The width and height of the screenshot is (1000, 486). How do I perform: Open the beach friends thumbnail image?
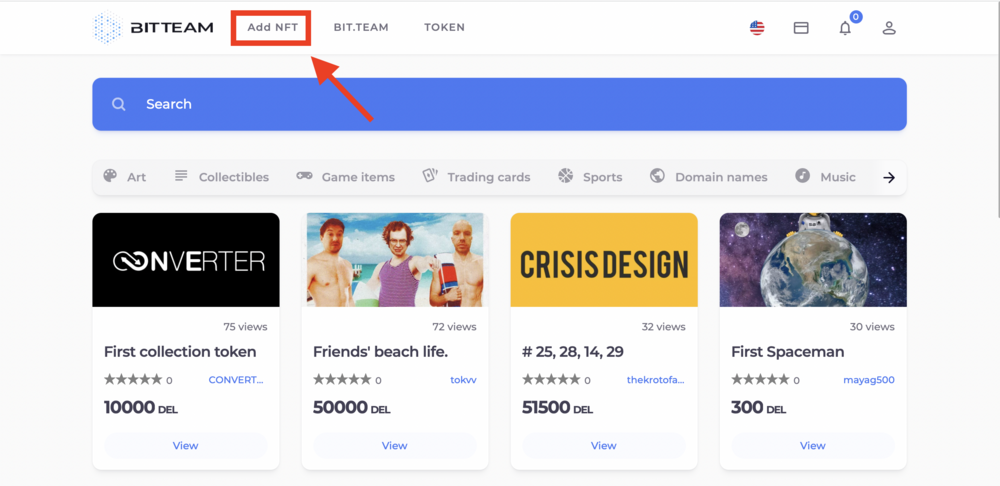pyautogui.click(x=395, y=260)
